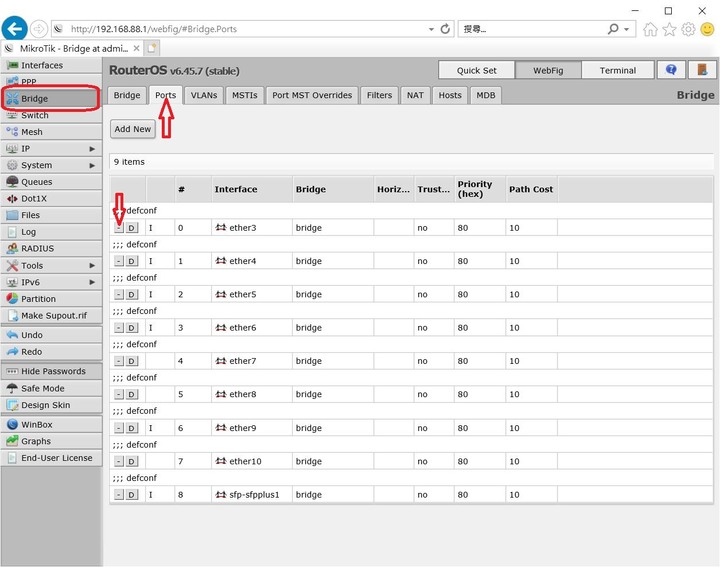Click the Redo action
This screenshot has height=567, width=720.
coord(51,352)
